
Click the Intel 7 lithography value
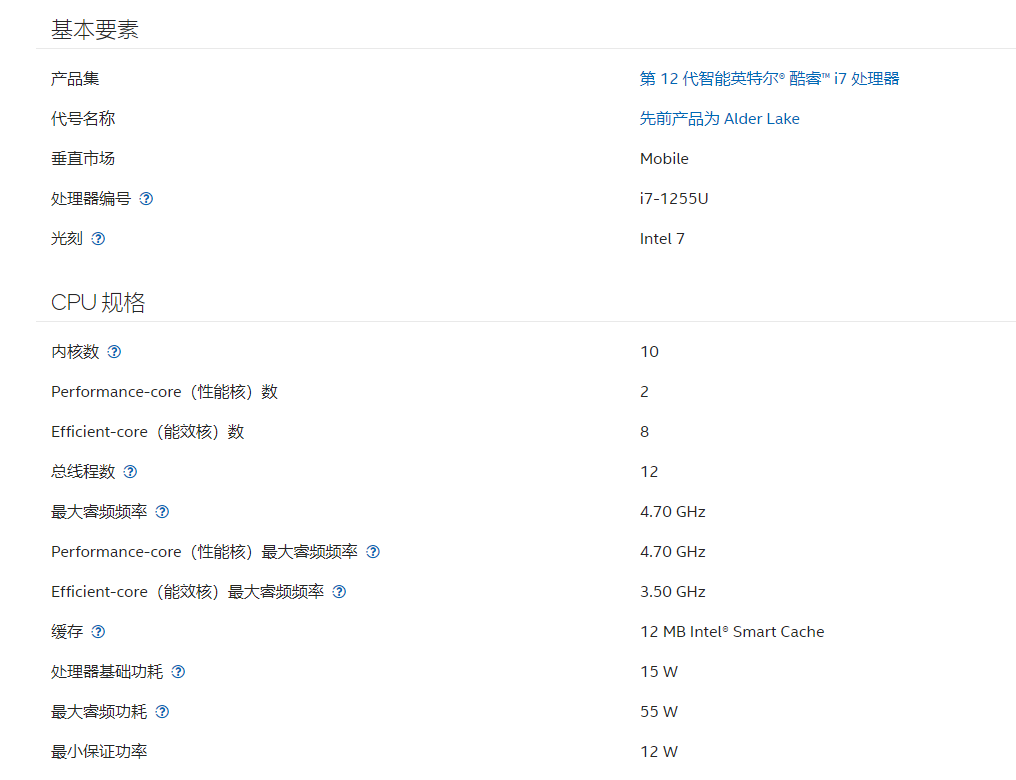[662, 239]
